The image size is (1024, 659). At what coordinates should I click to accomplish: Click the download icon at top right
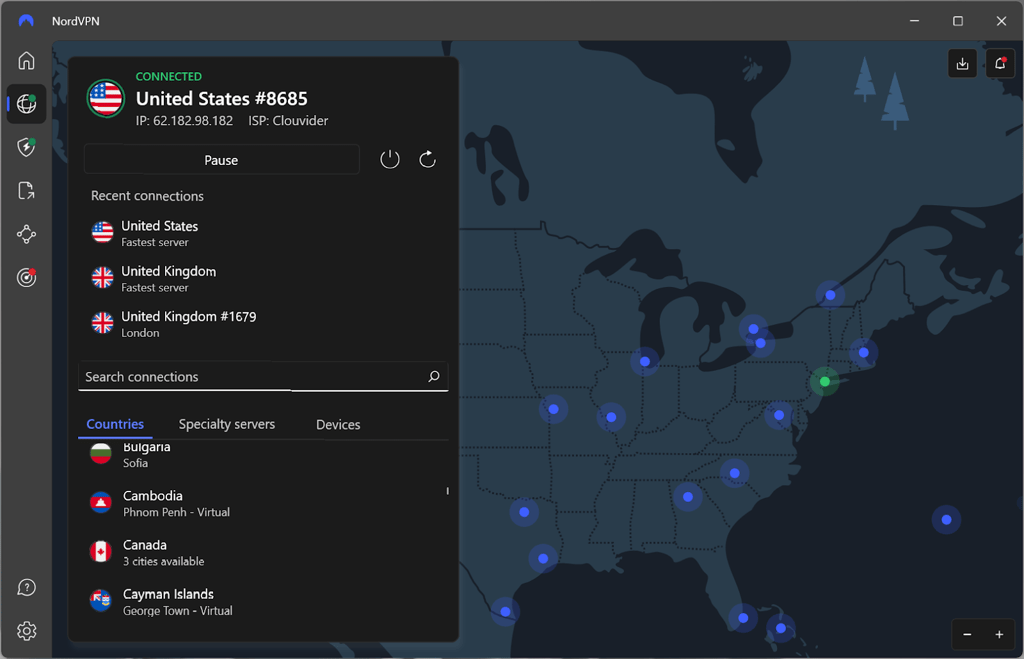coord(962,63)
